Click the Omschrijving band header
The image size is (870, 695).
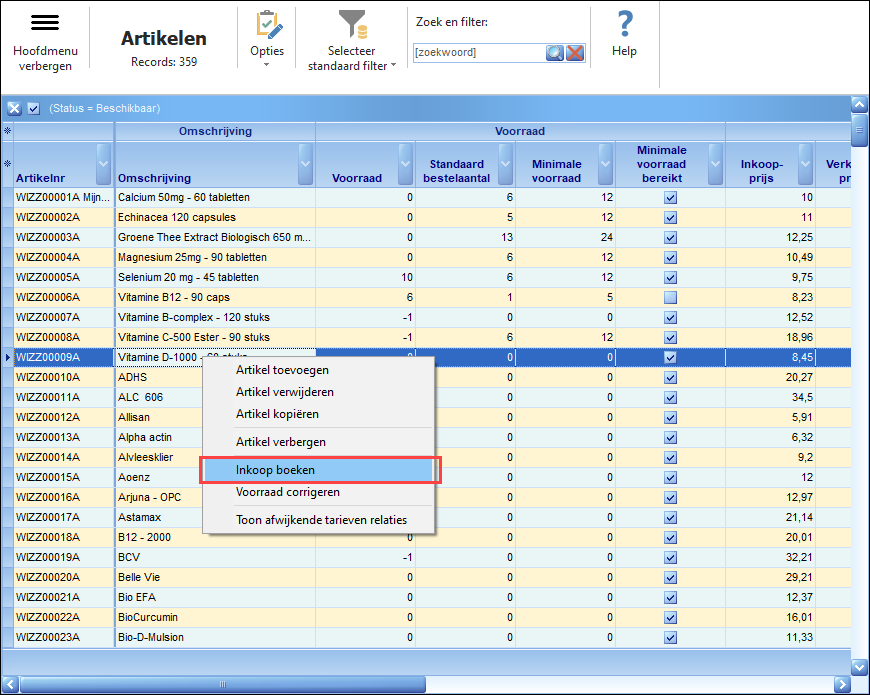215,131
